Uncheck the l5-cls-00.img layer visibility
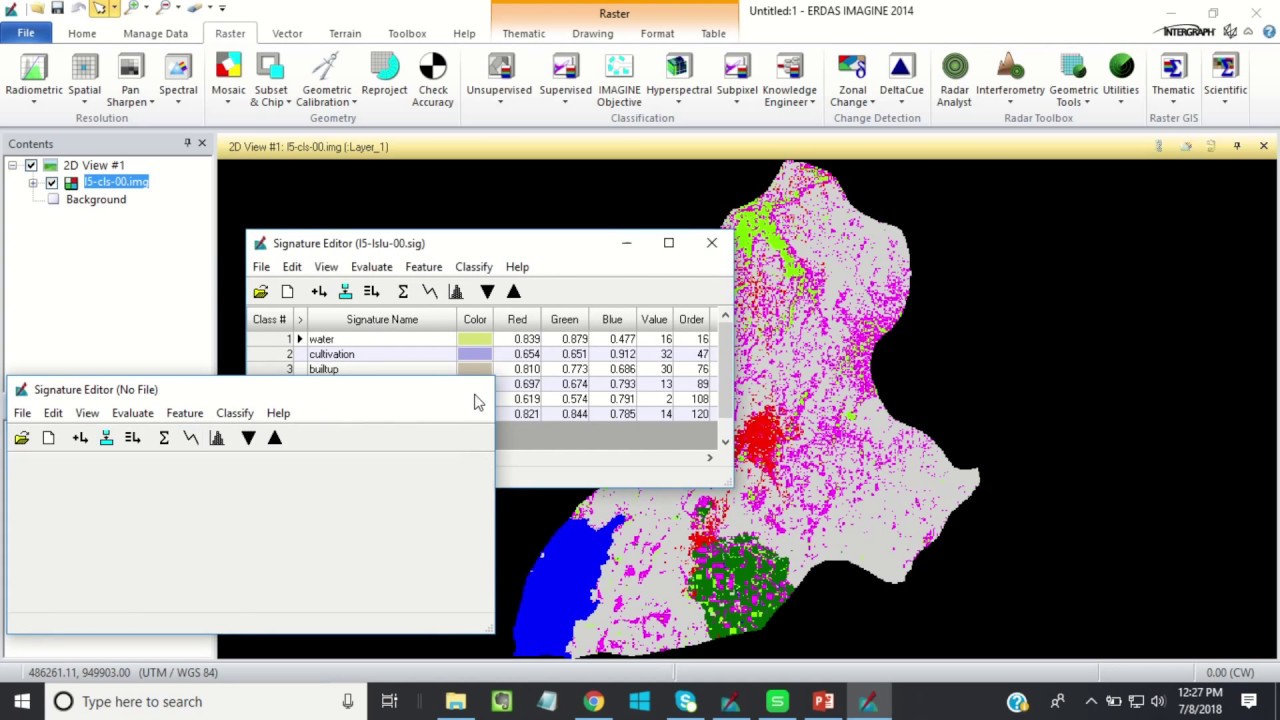 52,183
